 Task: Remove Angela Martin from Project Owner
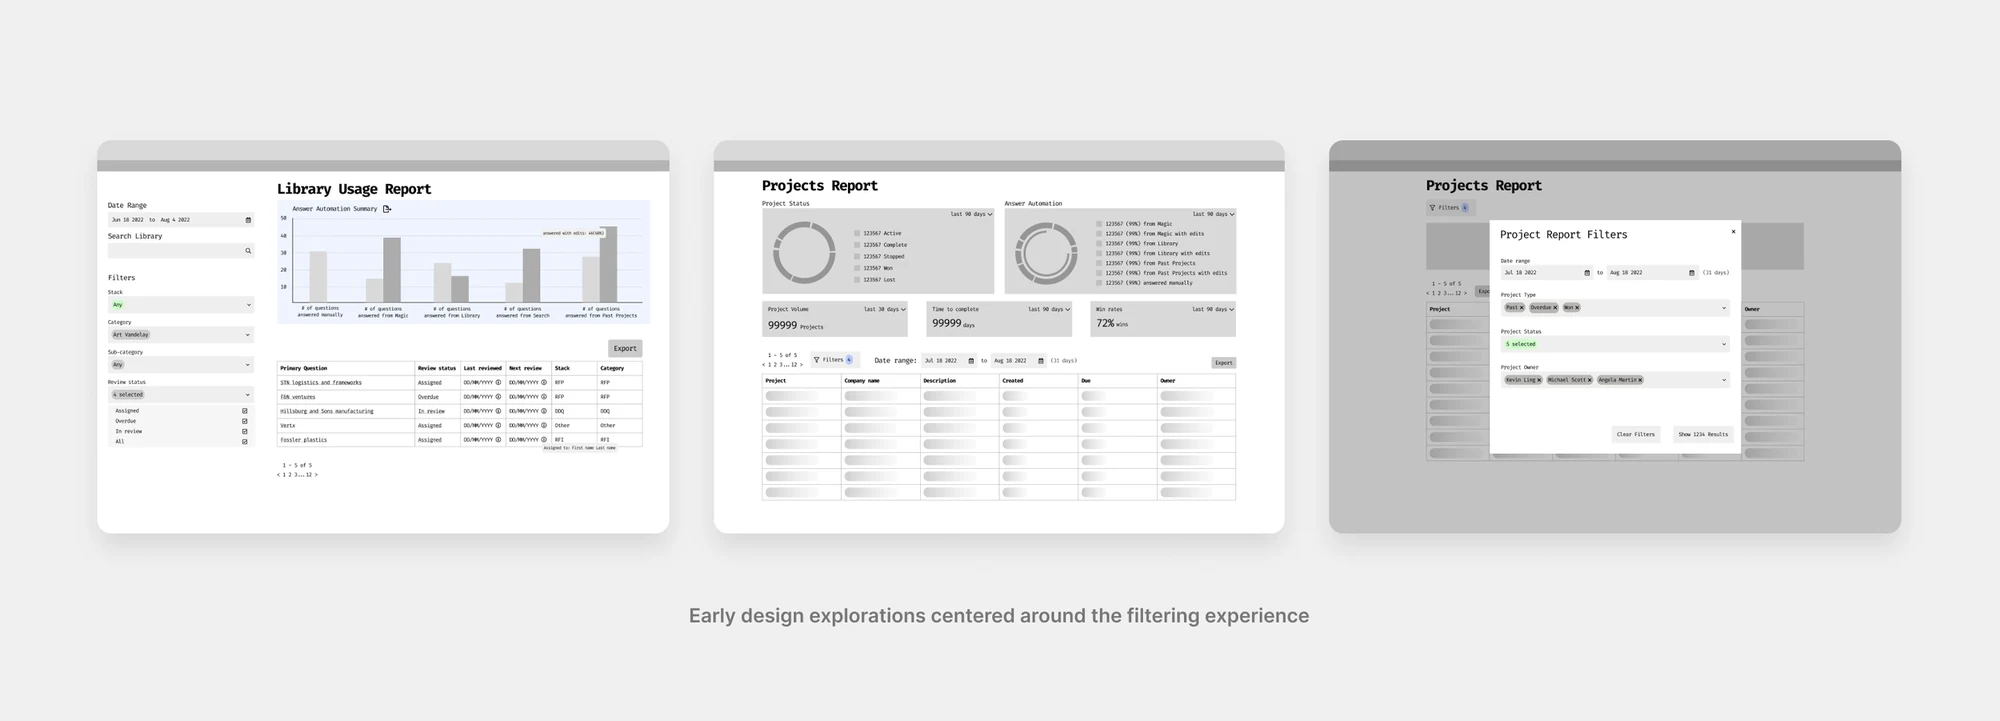pos(1640,380)
